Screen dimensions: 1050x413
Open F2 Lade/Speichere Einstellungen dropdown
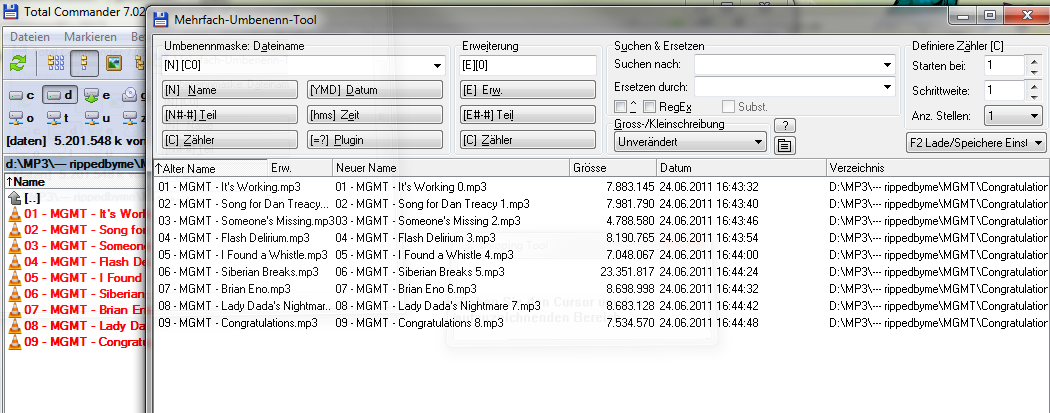point(975,143)
